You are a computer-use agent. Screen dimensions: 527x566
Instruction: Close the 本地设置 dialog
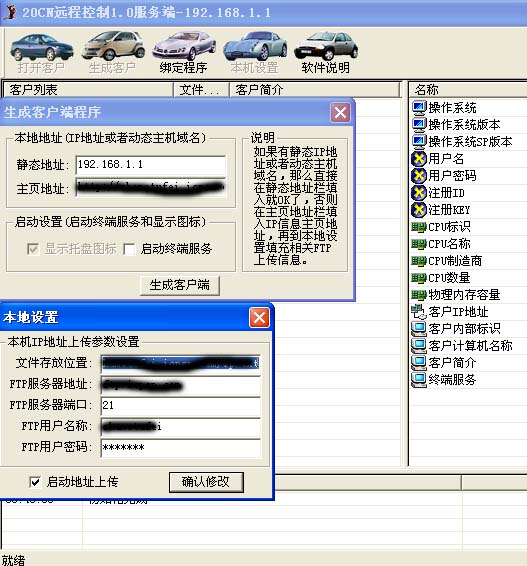coord(259,318)
